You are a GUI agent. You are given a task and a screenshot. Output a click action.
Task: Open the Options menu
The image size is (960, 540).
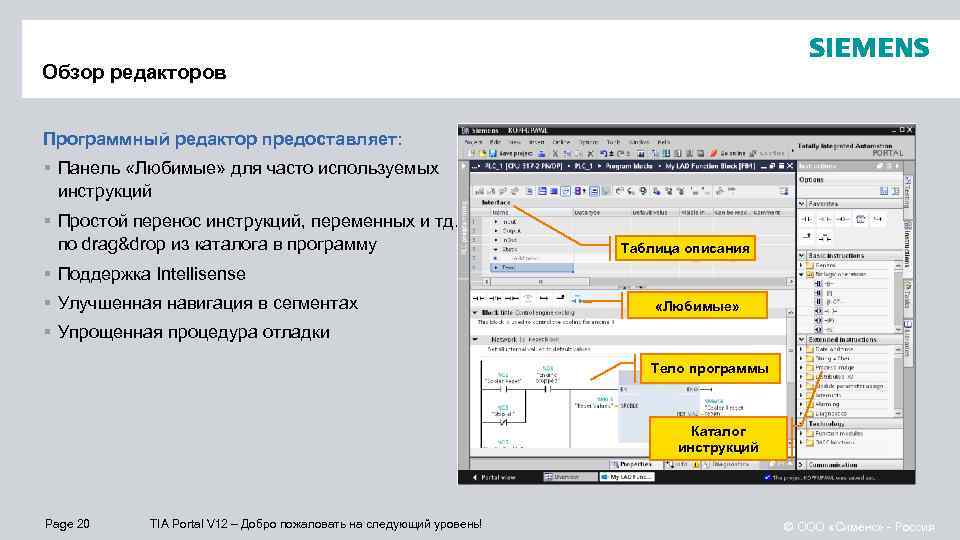[589, 142]
